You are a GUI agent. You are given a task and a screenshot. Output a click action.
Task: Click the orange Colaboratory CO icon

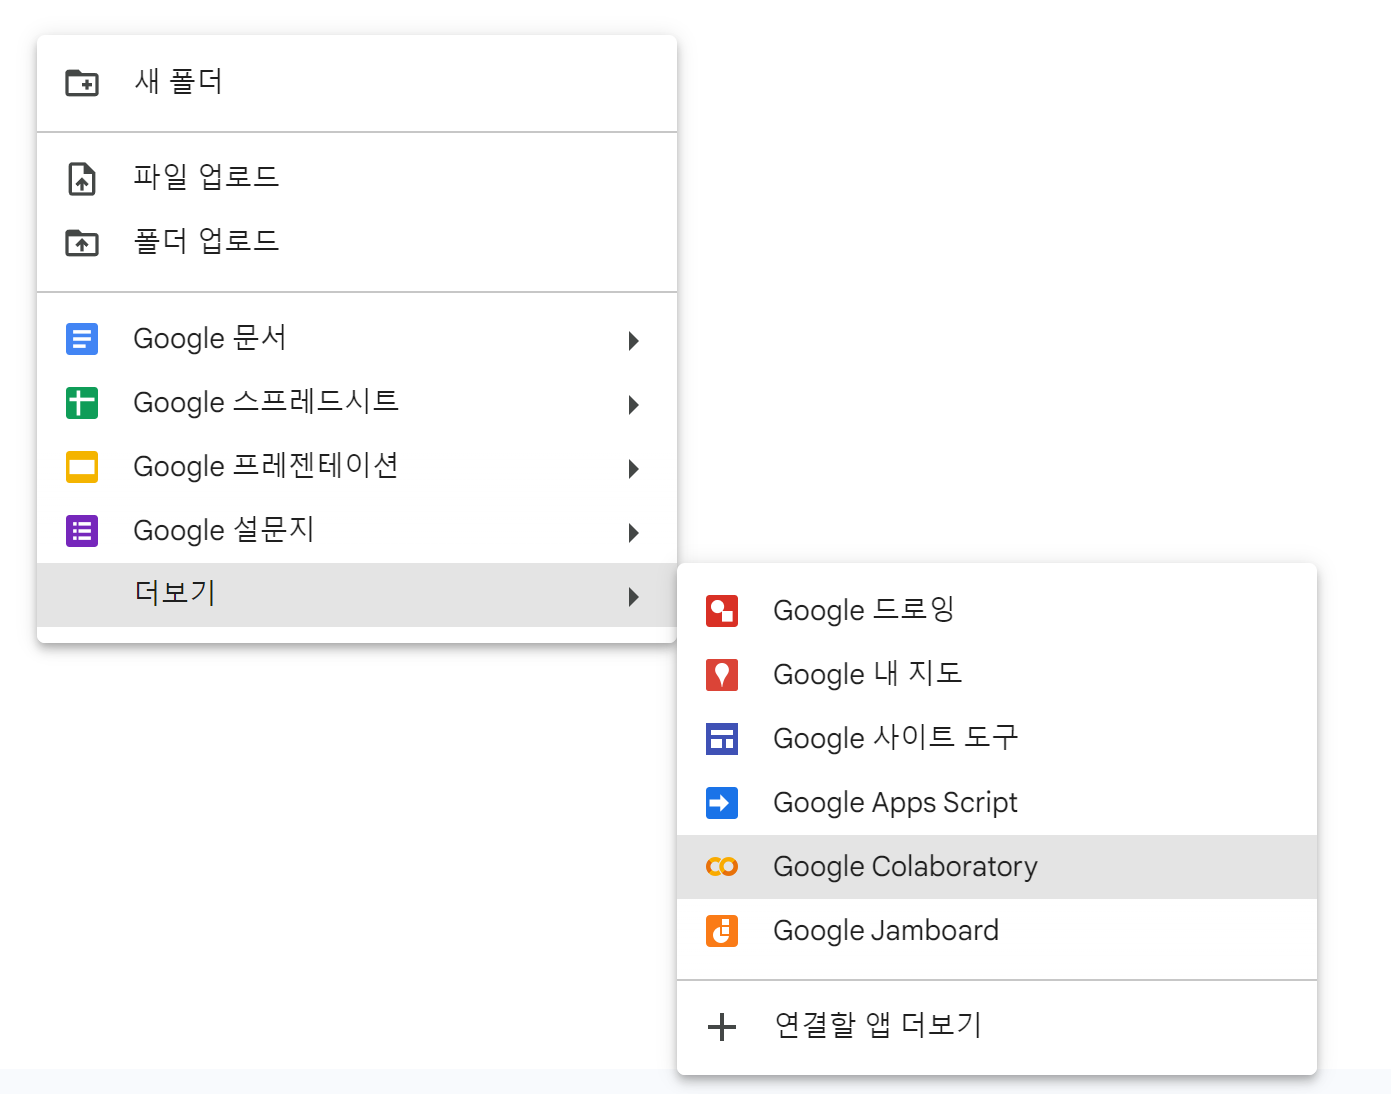[722, 867]
